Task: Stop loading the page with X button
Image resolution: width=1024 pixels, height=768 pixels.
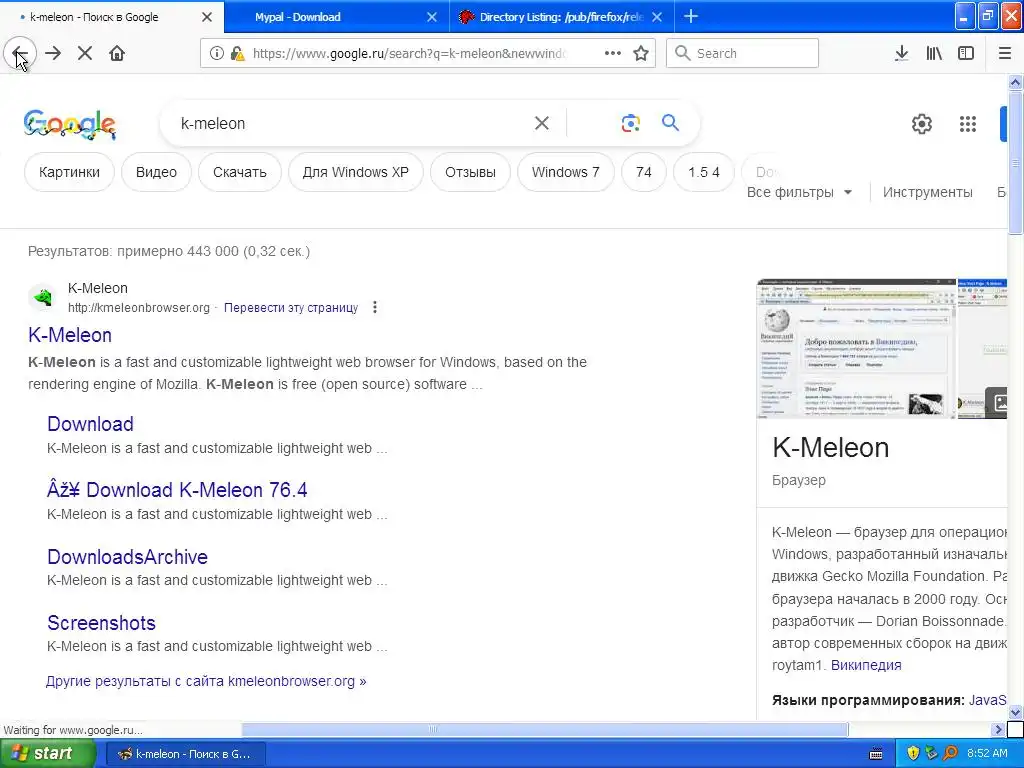Action: click(85, 54)
